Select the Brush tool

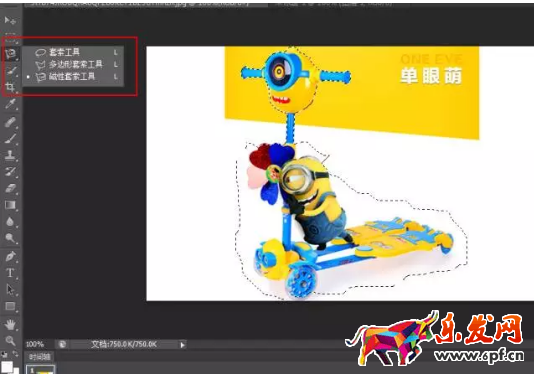pos(10,138)
